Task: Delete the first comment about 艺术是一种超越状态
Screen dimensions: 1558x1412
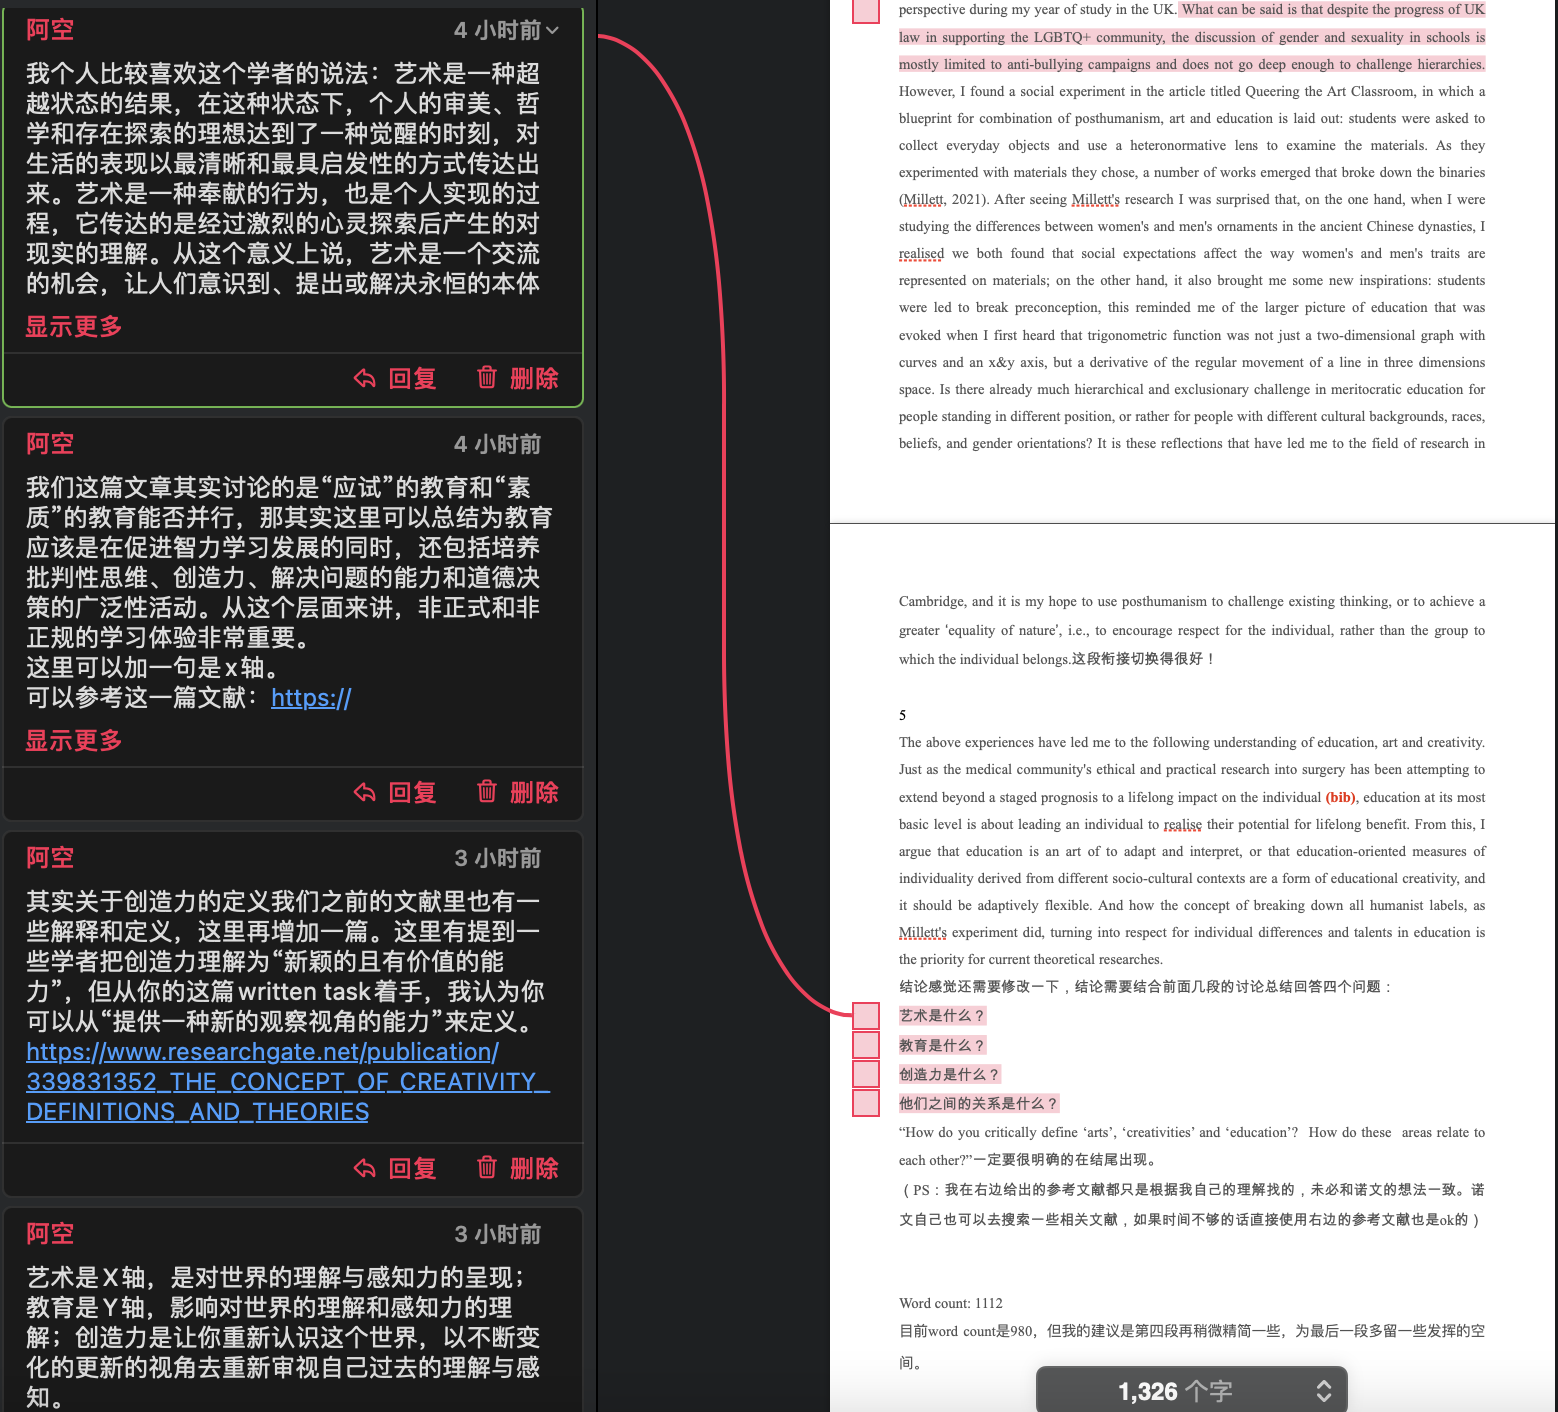Action: click(518, 378)
